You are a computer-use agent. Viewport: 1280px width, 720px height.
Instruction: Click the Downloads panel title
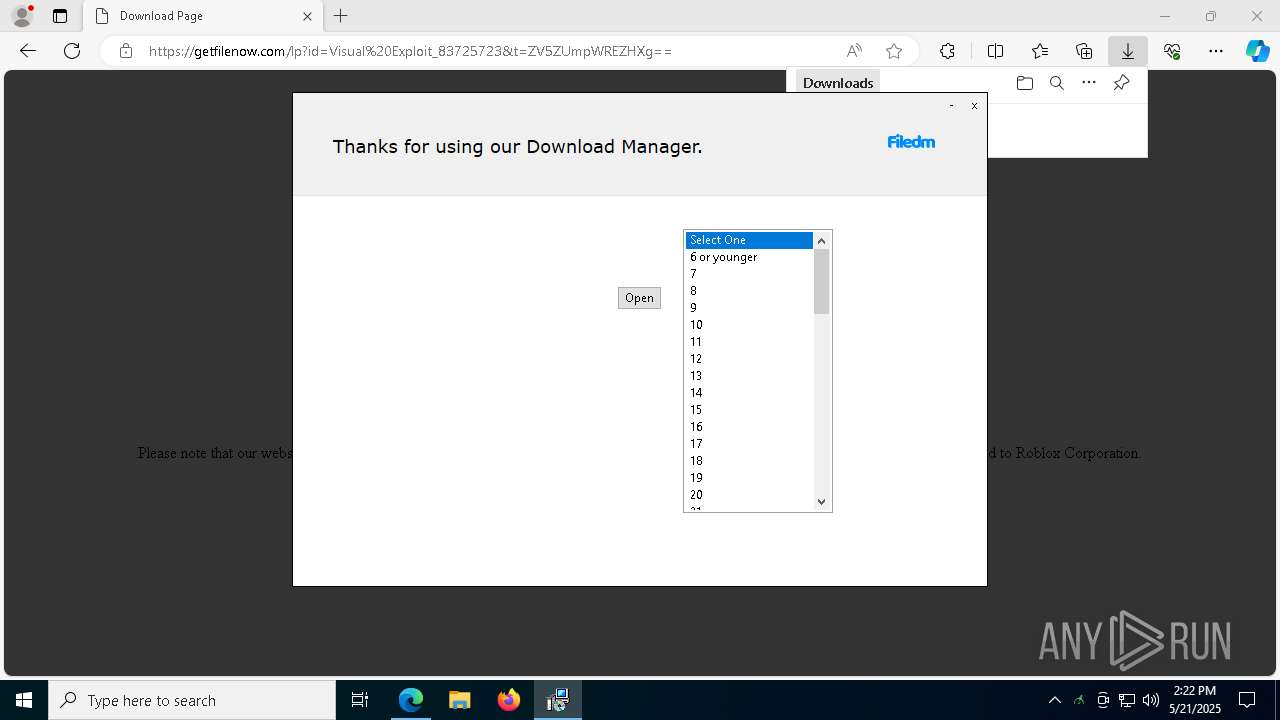(x=838, y=83)
